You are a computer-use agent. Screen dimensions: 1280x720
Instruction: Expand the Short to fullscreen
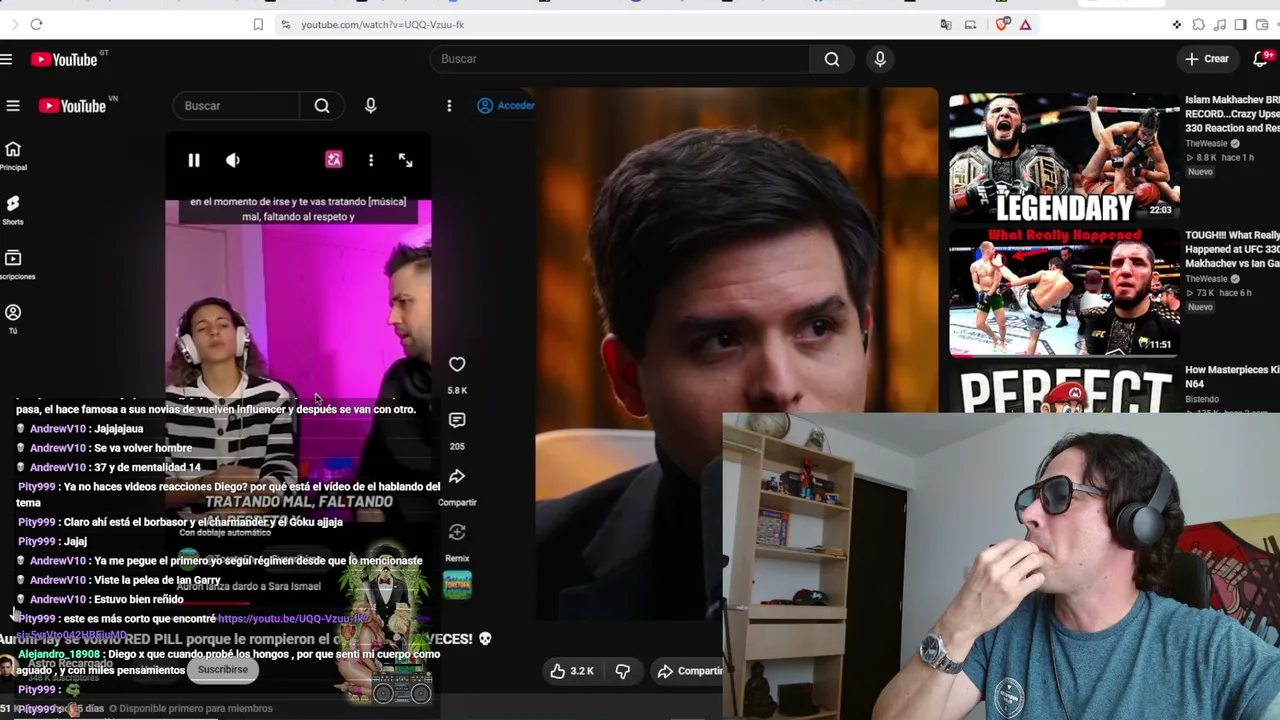405,160
